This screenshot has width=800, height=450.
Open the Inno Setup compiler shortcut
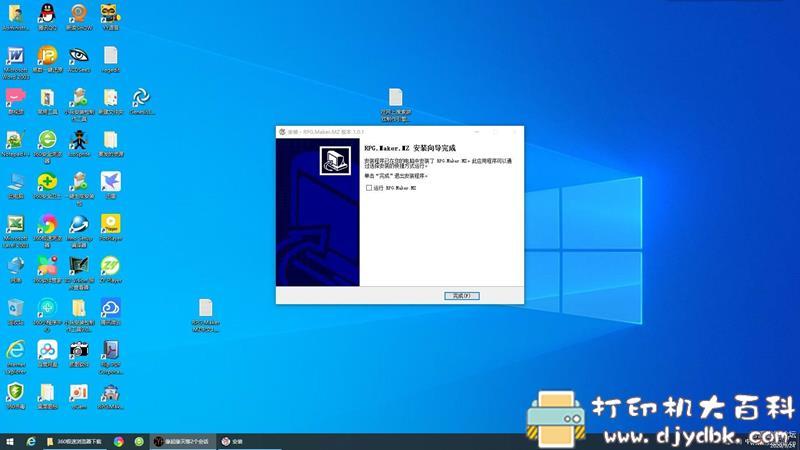[x=79, y=231]
